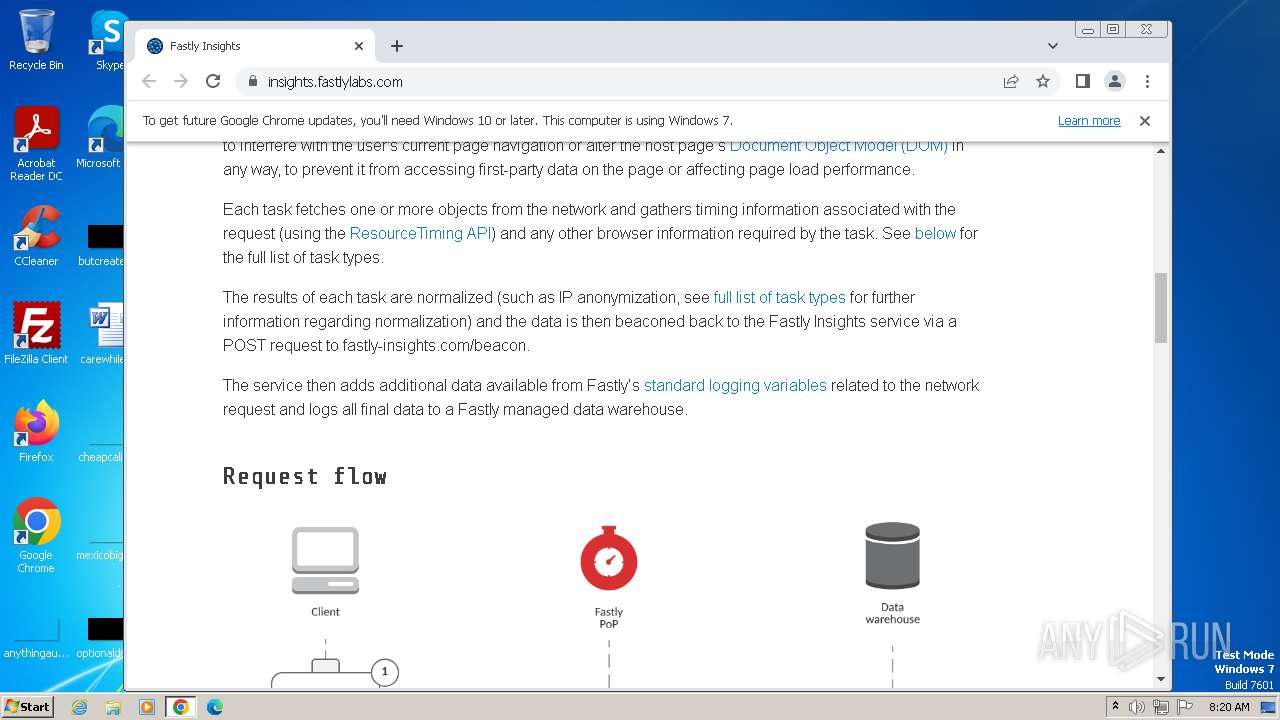
Task: Open the standard logging variables link
Action: (x=735, y=386)
